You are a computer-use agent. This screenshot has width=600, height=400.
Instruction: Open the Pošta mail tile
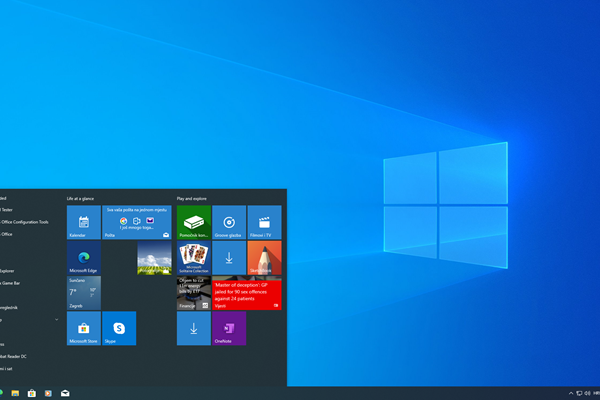point(137,222)
